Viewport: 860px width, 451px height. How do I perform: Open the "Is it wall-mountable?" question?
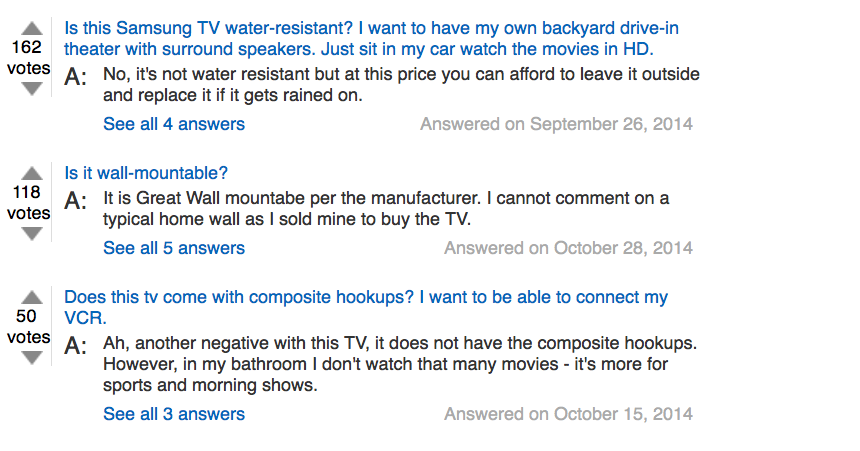(146, 173)
